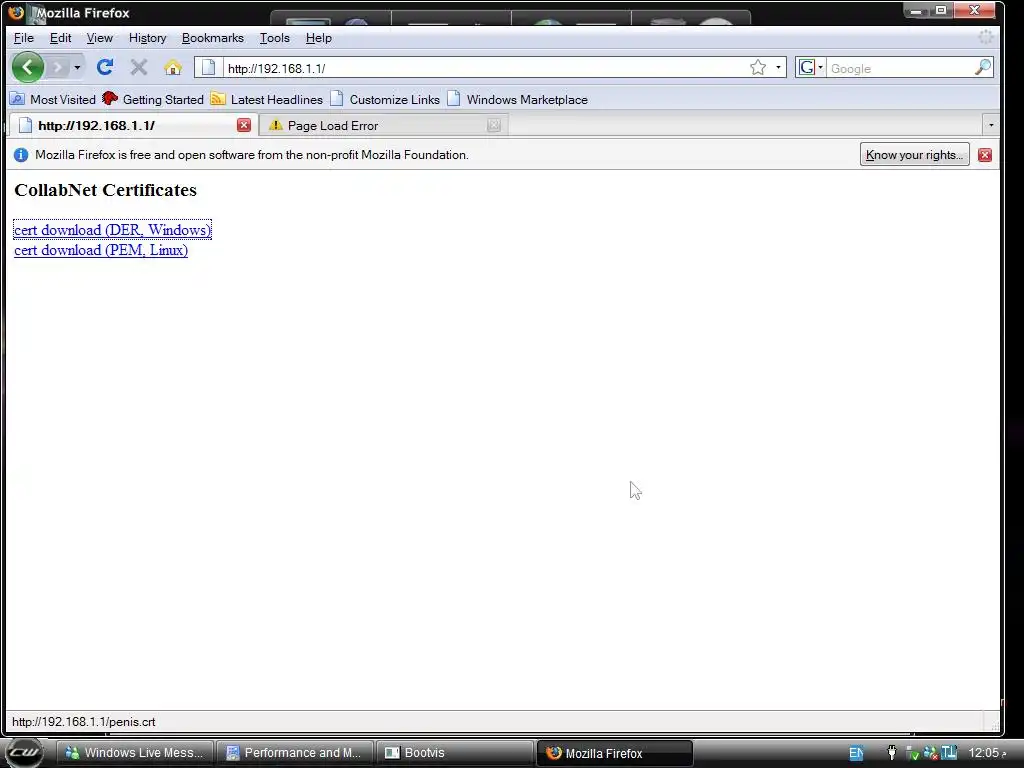Open the Edit menu
Image resolution: width=1024 pixels, height=768 pixels.
pos(60,38)
